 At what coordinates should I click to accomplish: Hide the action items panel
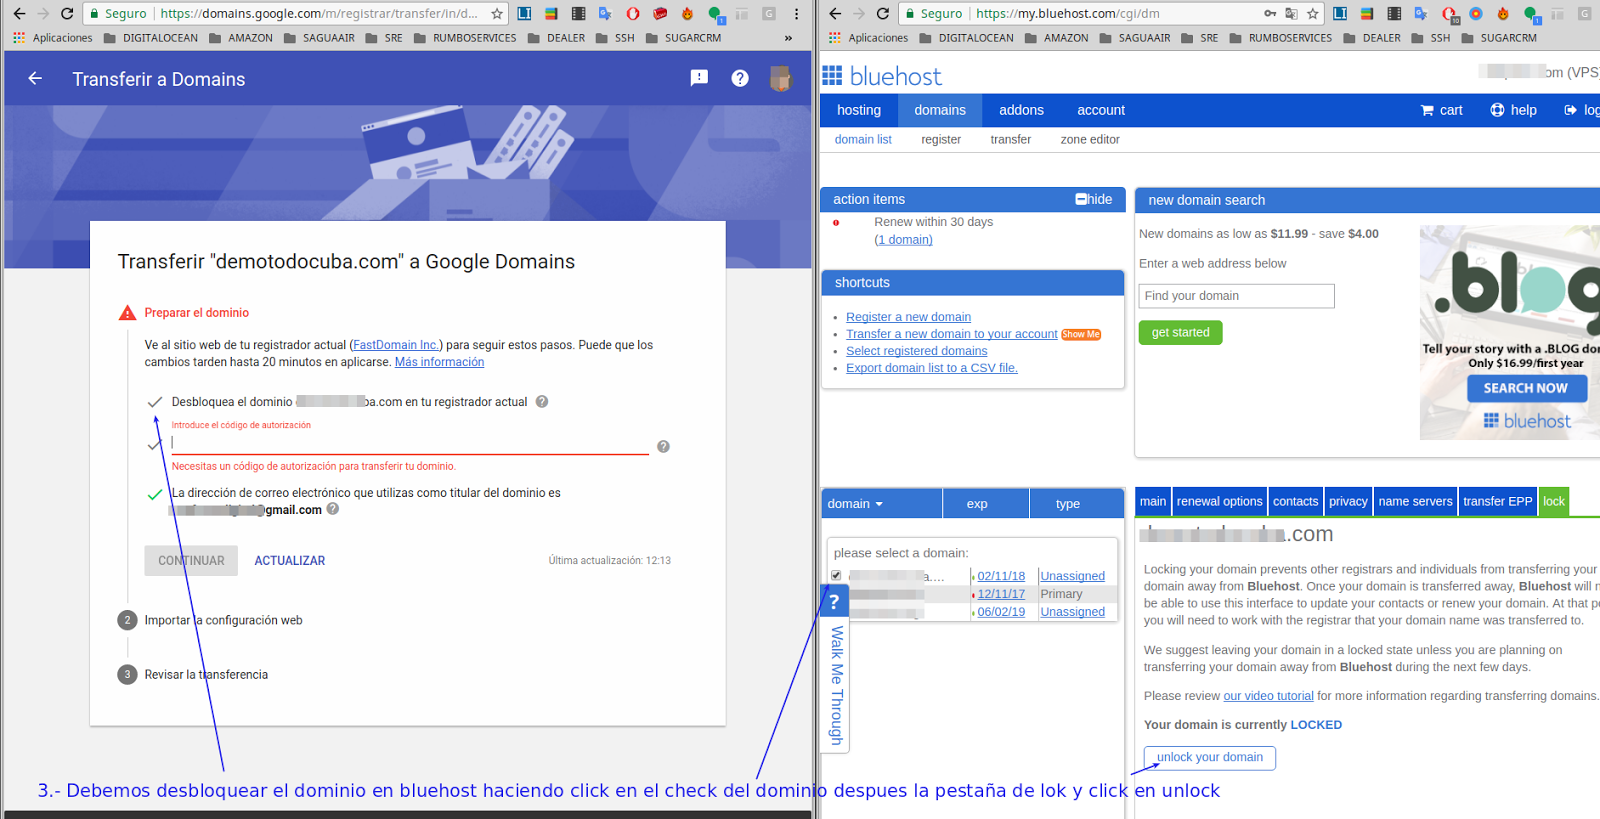pos(1093,199)
